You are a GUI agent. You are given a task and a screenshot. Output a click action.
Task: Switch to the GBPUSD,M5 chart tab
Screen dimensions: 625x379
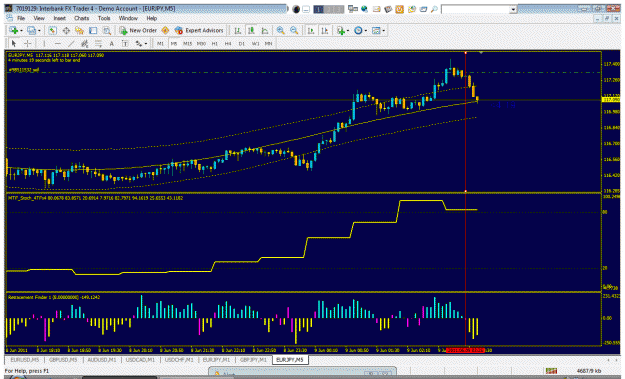[x=63, y=360]
